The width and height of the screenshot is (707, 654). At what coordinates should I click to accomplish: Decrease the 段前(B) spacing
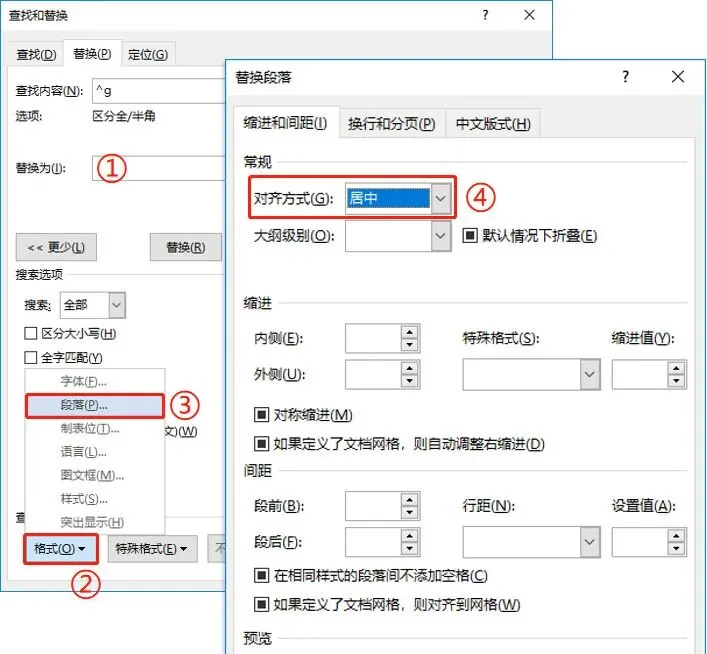(409, 512)
